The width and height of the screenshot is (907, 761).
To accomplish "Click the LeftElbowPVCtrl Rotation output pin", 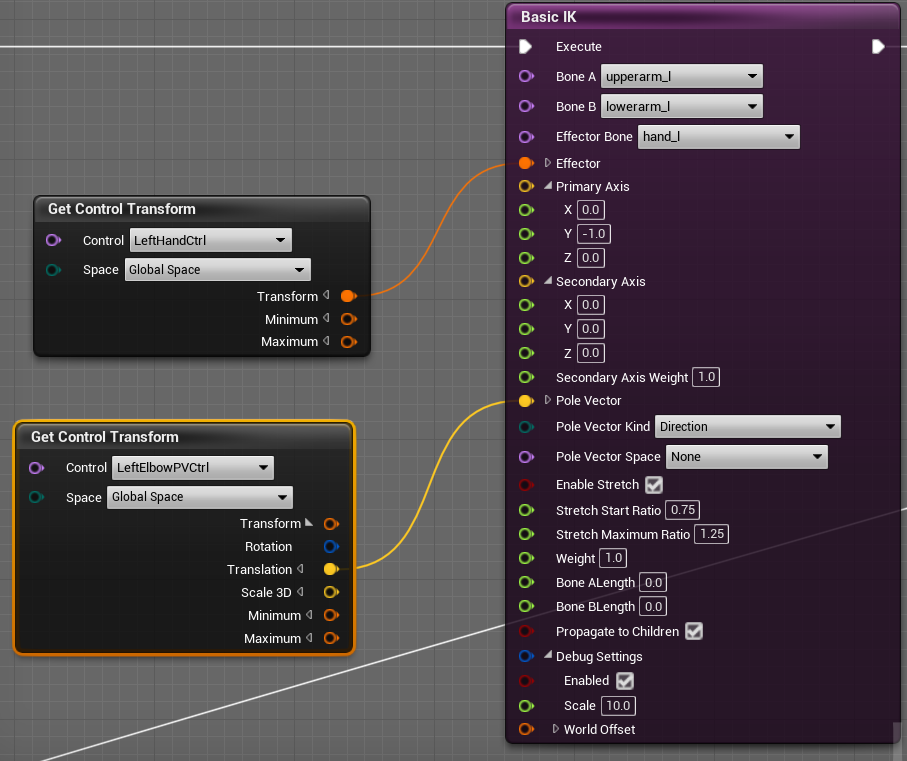I will pyautogui.click(x=331, y=546).
